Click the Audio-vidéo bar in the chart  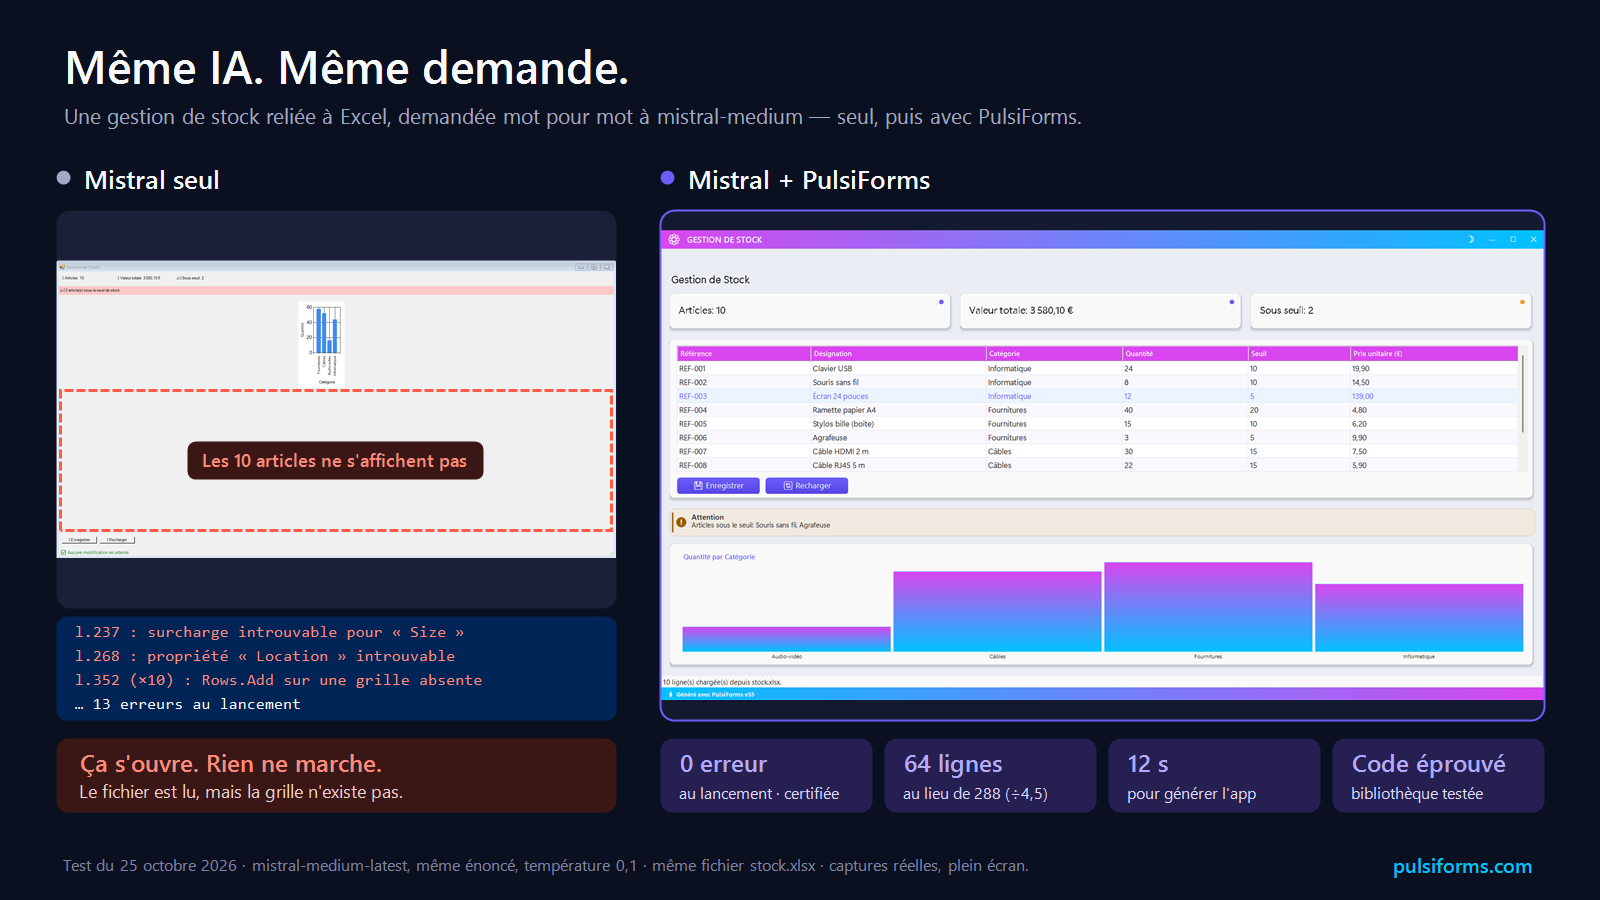coord(786,639)
